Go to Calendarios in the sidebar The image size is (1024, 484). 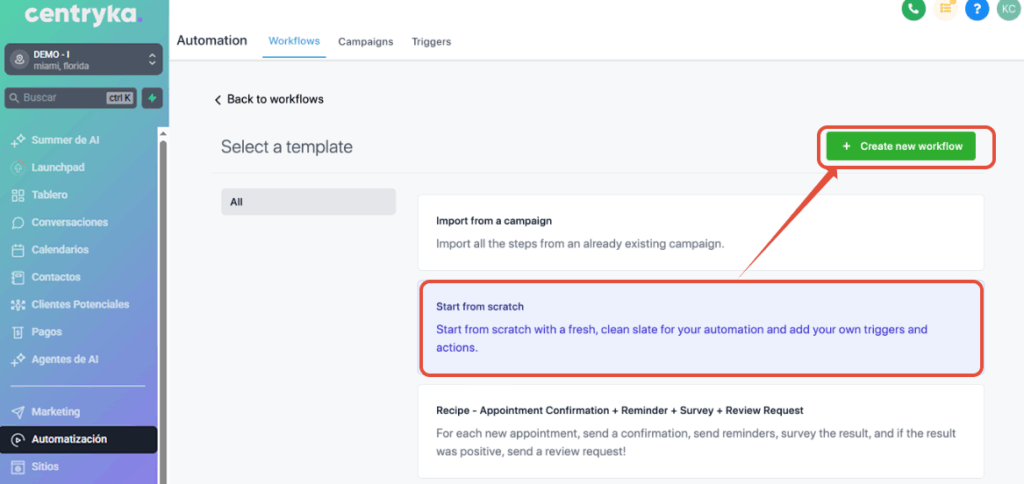(60, 250)
